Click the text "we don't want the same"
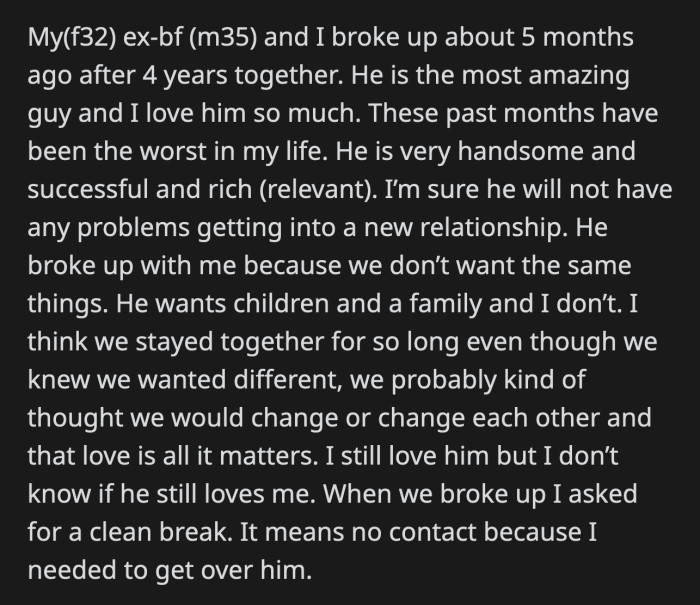 [490, 266]
